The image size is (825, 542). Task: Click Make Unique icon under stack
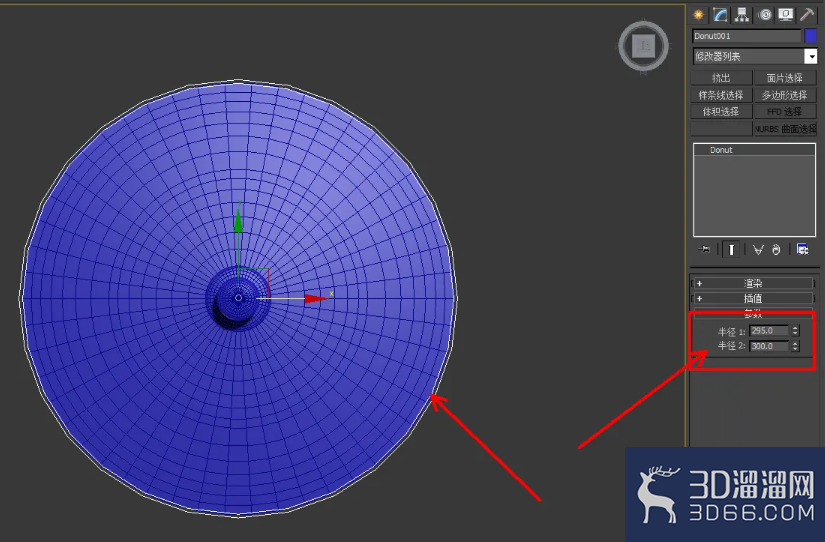tap(758, 249)
